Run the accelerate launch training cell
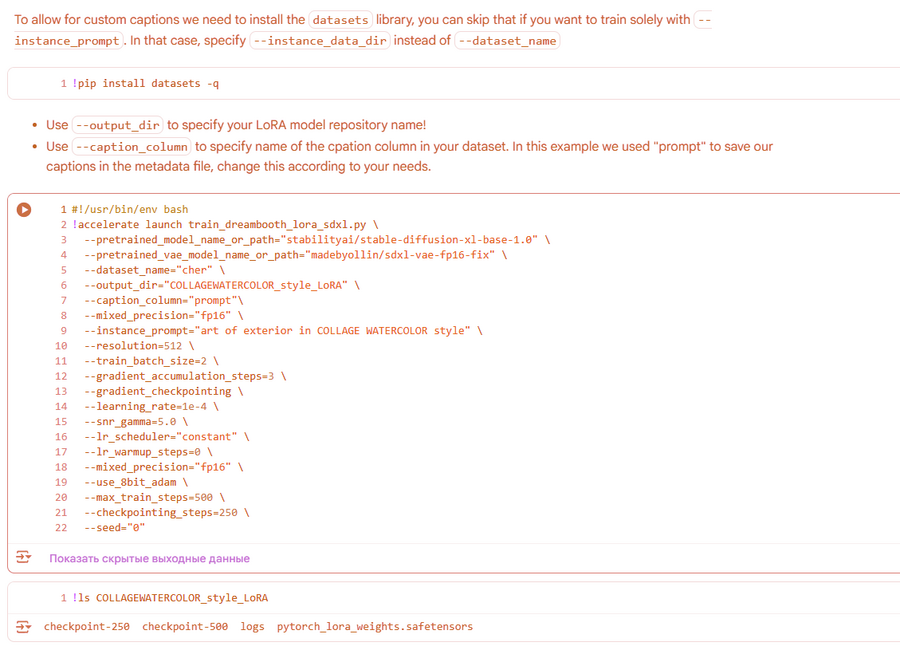Screen dimensions: 900x650 (x=24, y=210)
